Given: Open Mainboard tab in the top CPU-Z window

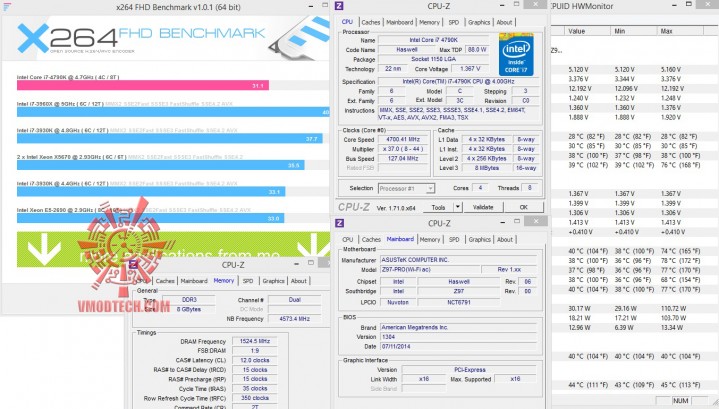Looking at the screenshot, I should click(399, 22).
